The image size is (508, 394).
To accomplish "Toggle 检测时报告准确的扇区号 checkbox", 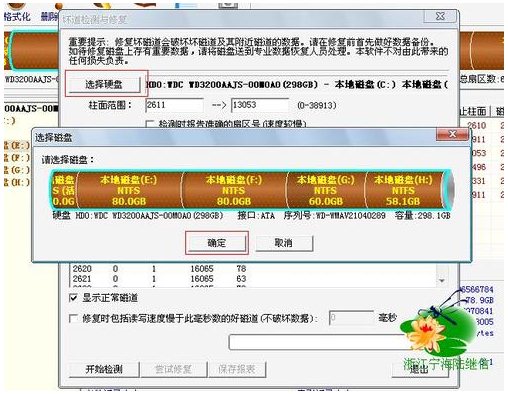I will 150,124.
